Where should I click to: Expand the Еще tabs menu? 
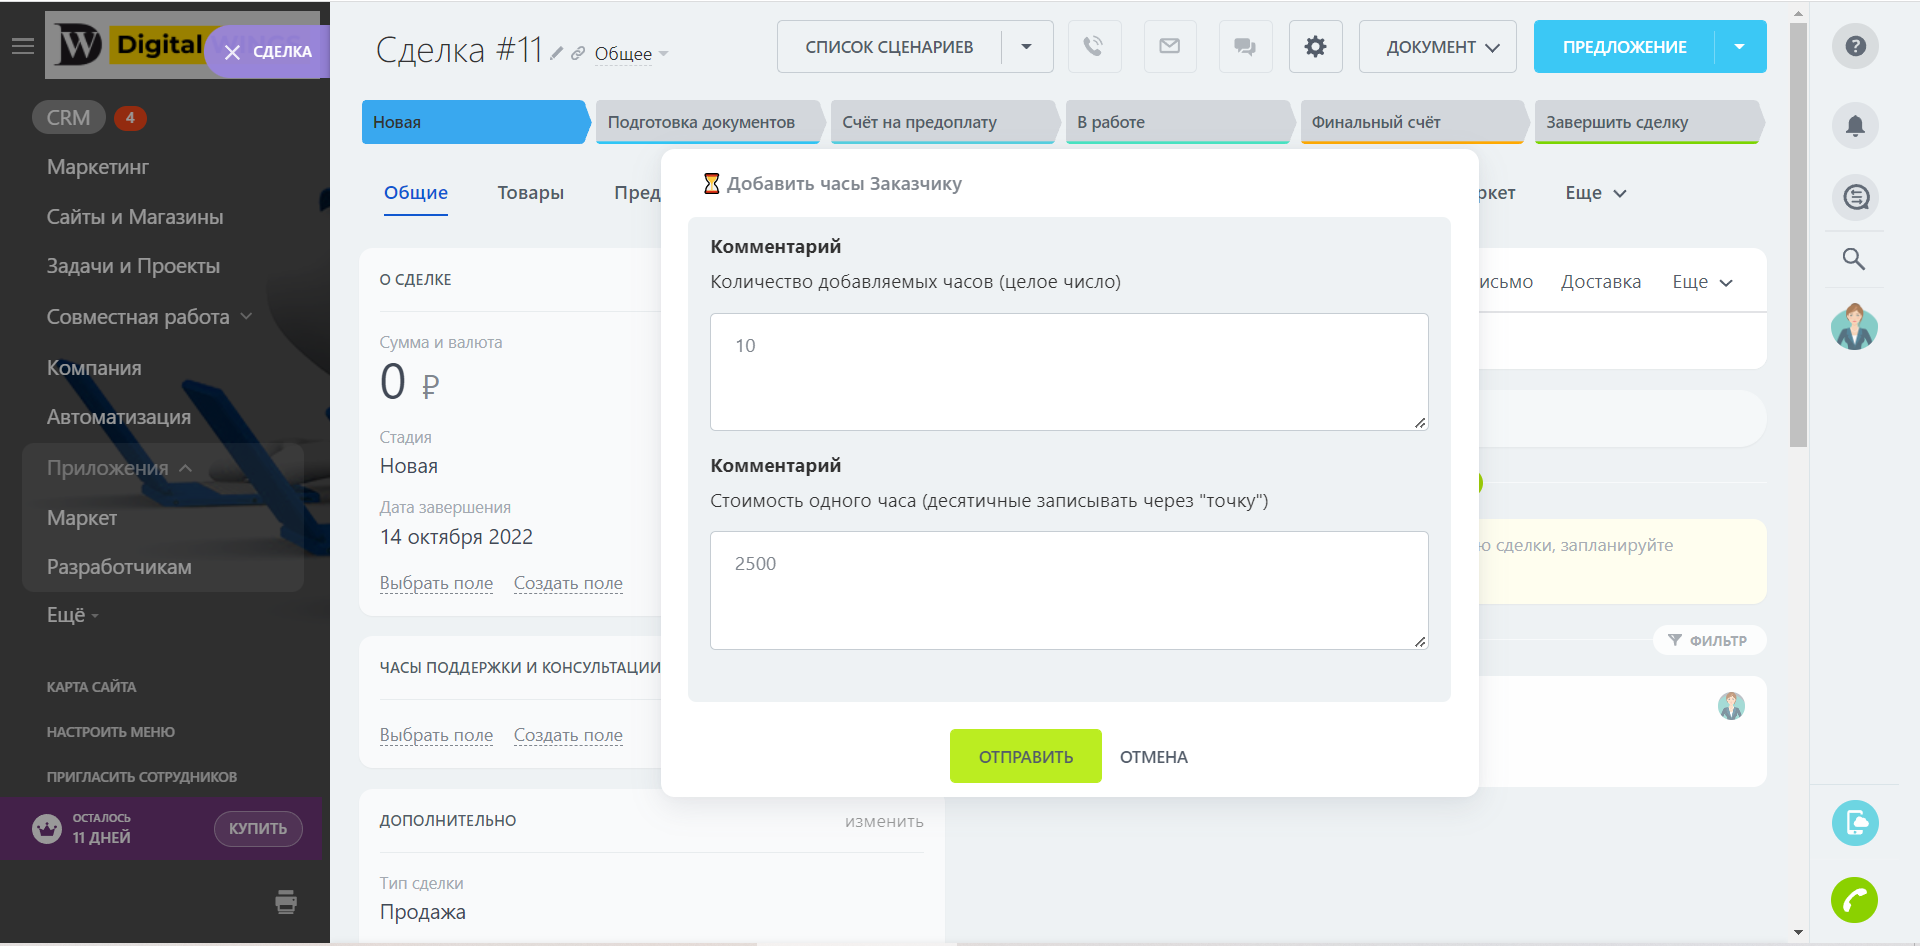(x=1596, y=193)
